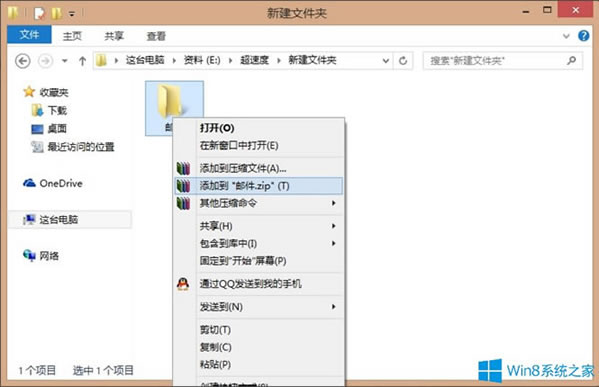The image size is (599, 387).
Task: Minimize the 新建文件夹 window
Action: pos(526,11)
